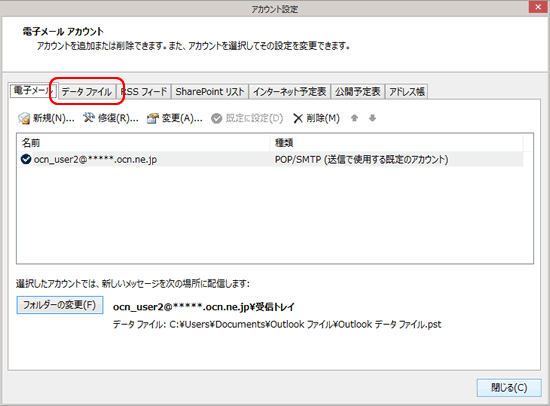Image resolution: width=550 pixels, height=406 pixels.
Task: Open the SharePoint リスト tab
Action: [210, 92]
